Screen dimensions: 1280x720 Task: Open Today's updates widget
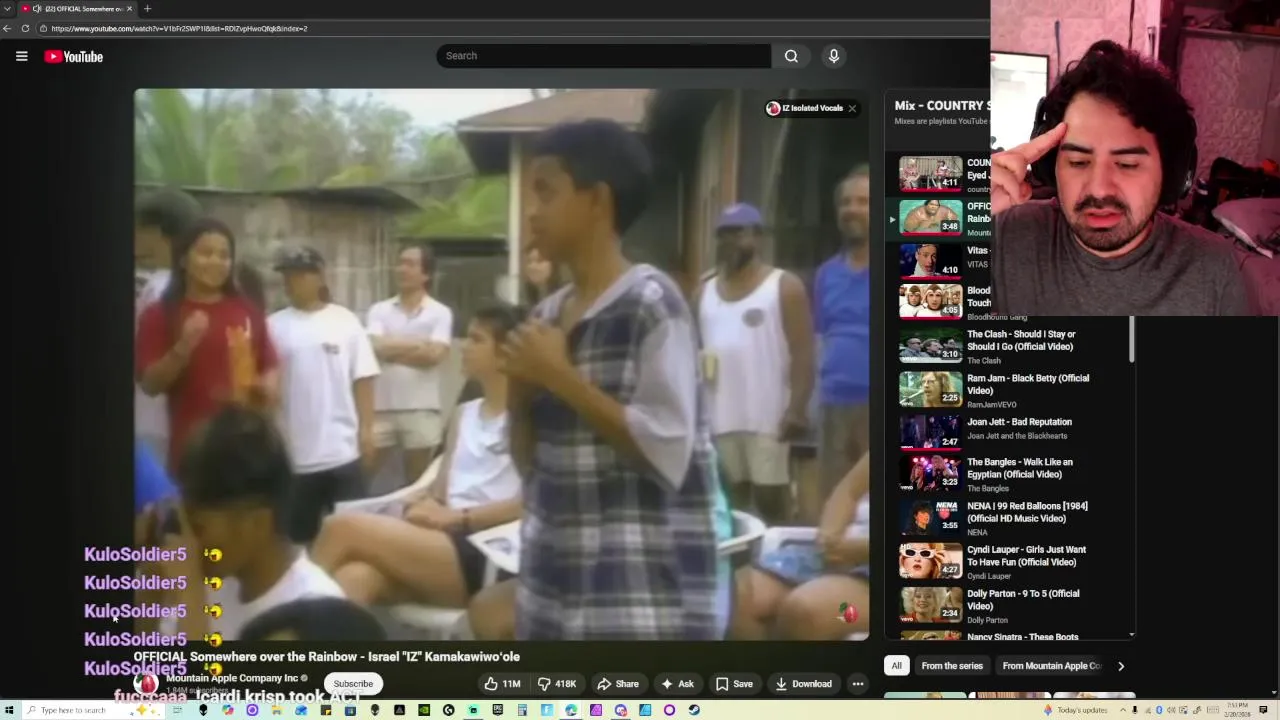click(1075, 710)
